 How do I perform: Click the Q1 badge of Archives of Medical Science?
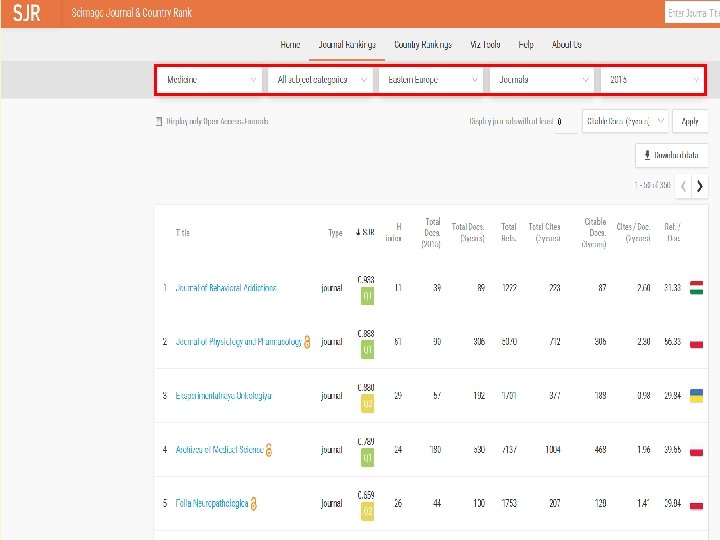tap(367, 457)
